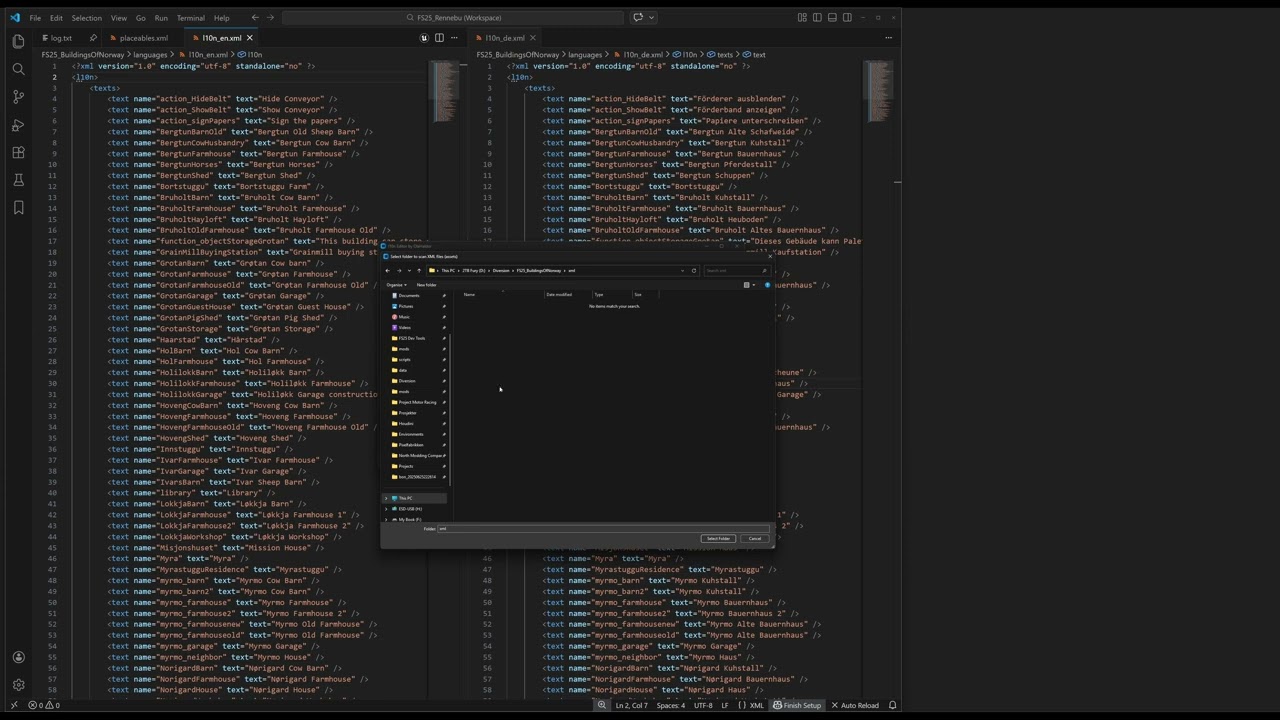Sort by the Date modified column header

[559, 294]
